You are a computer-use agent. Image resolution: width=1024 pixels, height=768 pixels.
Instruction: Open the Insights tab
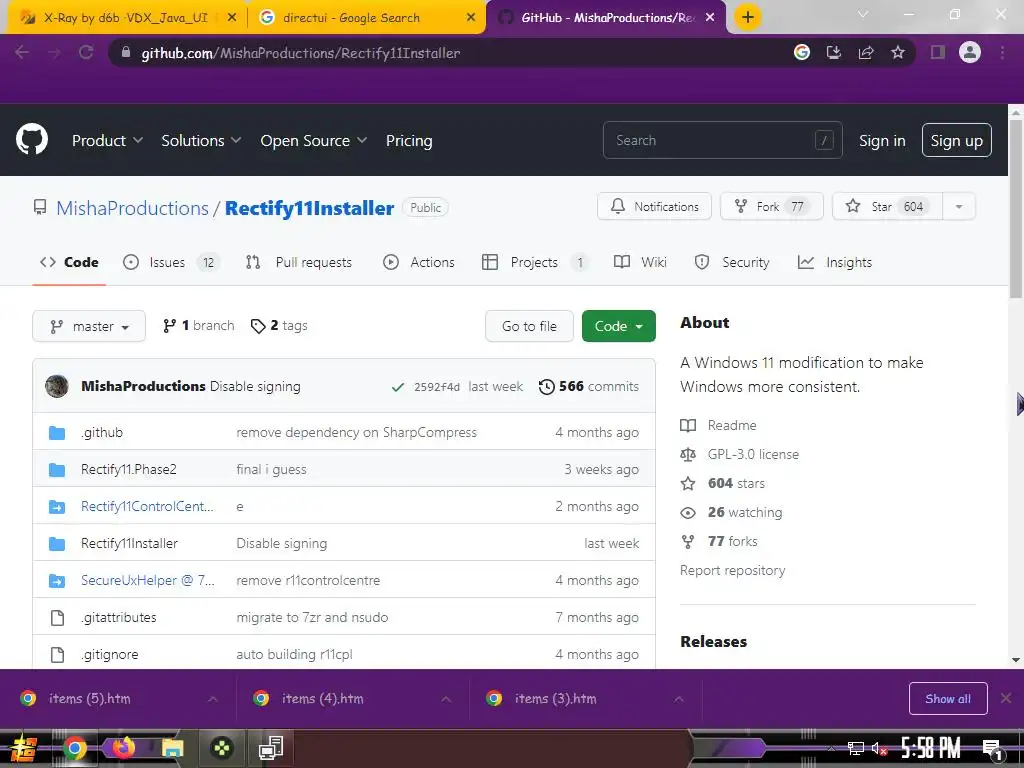835,262
